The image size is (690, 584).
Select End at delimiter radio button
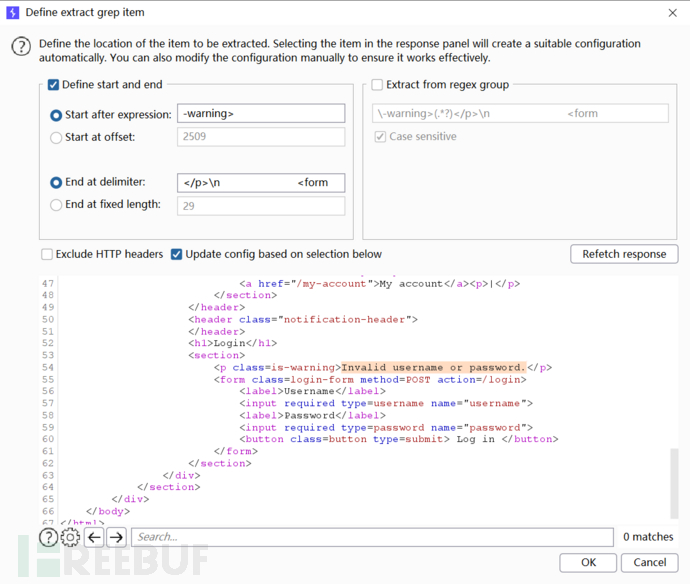pyautogui.click(x=56, y=182)
